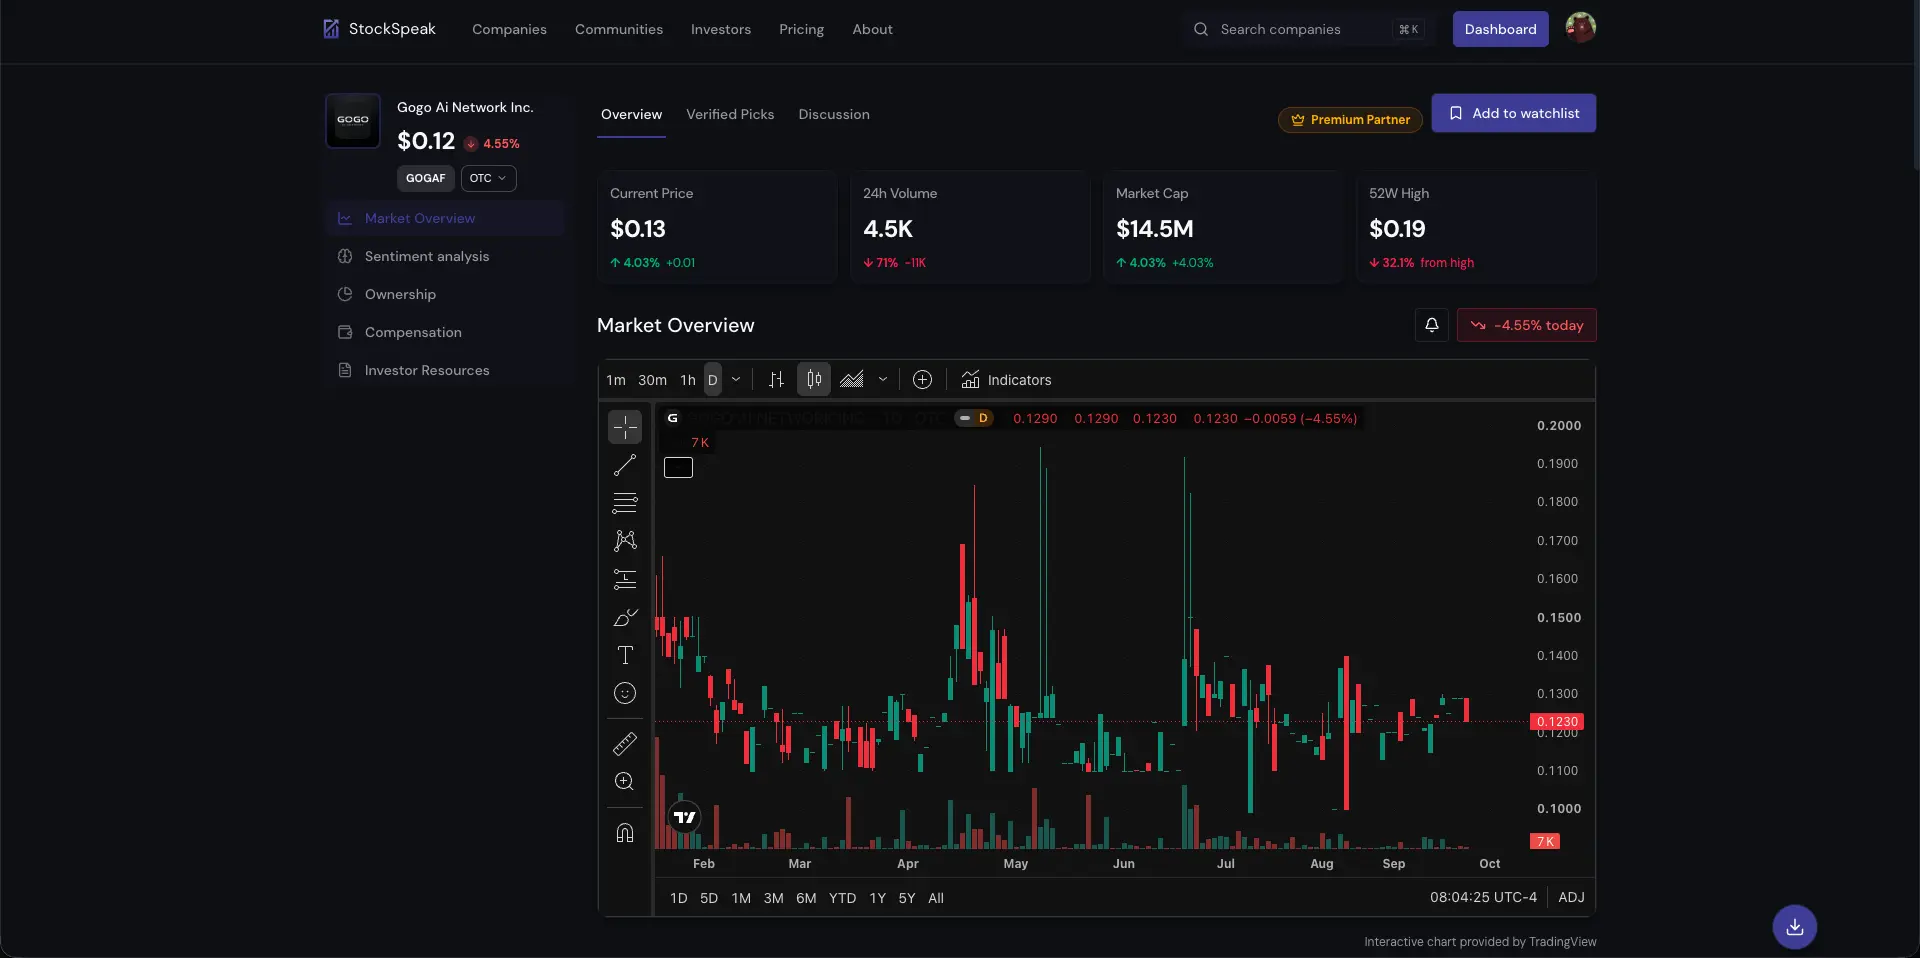Open the Fibonacci retracement tools
The height and width of the screenshot is (958, 1920).
click(x=625, y=503)
